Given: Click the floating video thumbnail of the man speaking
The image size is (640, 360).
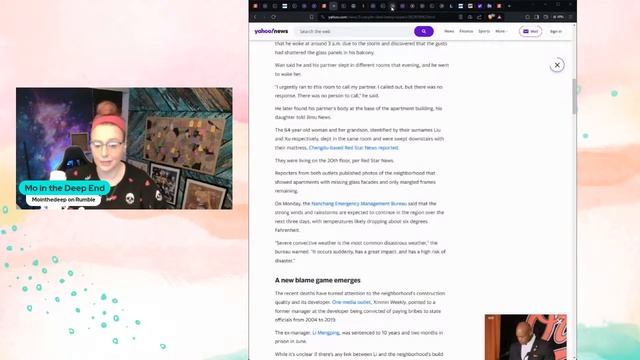Looking at the screenshot, I should point(526,337).
